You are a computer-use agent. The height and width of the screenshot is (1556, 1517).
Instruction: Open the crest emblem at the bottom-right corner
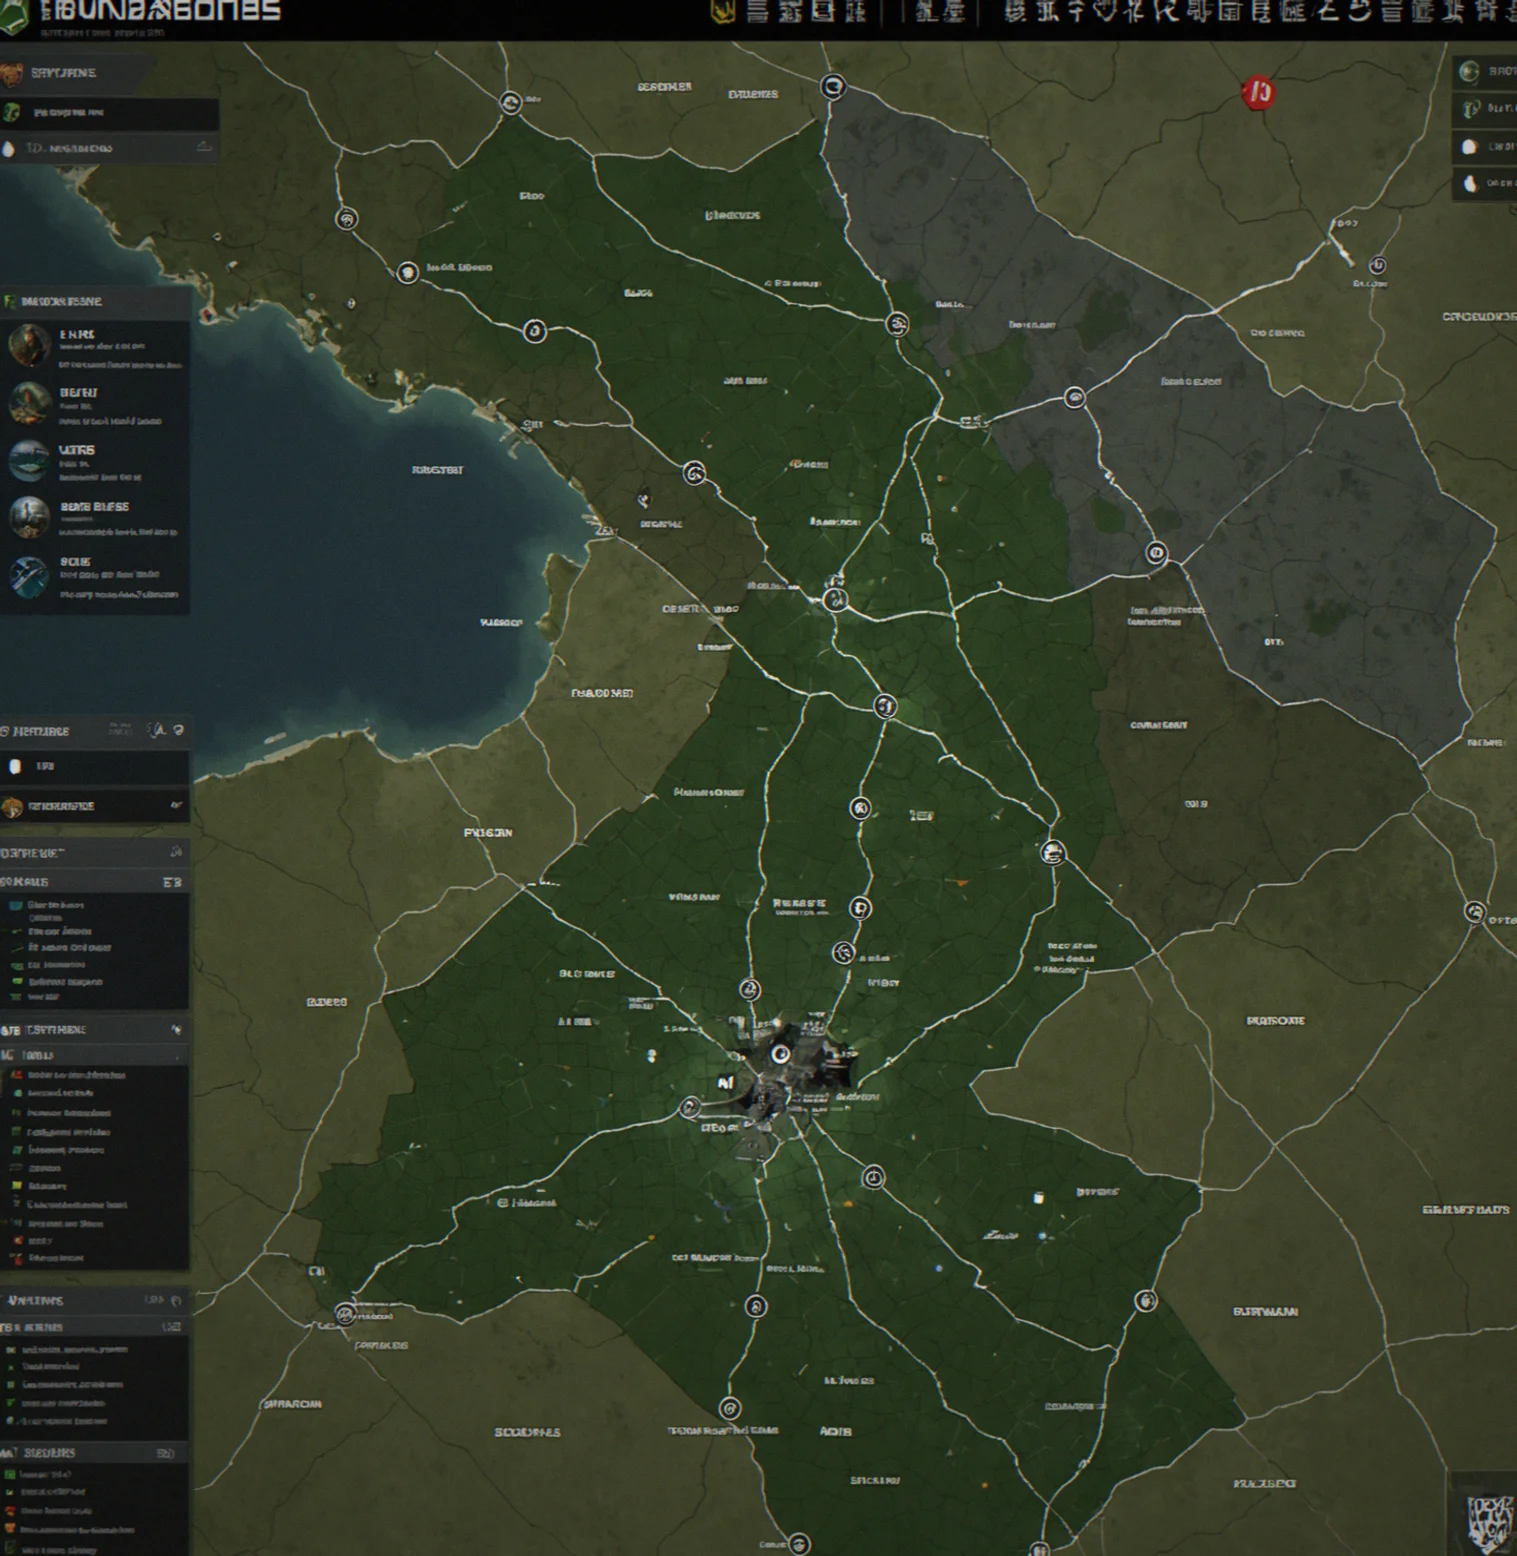pyautogui.click(x=1490, y=1524)
